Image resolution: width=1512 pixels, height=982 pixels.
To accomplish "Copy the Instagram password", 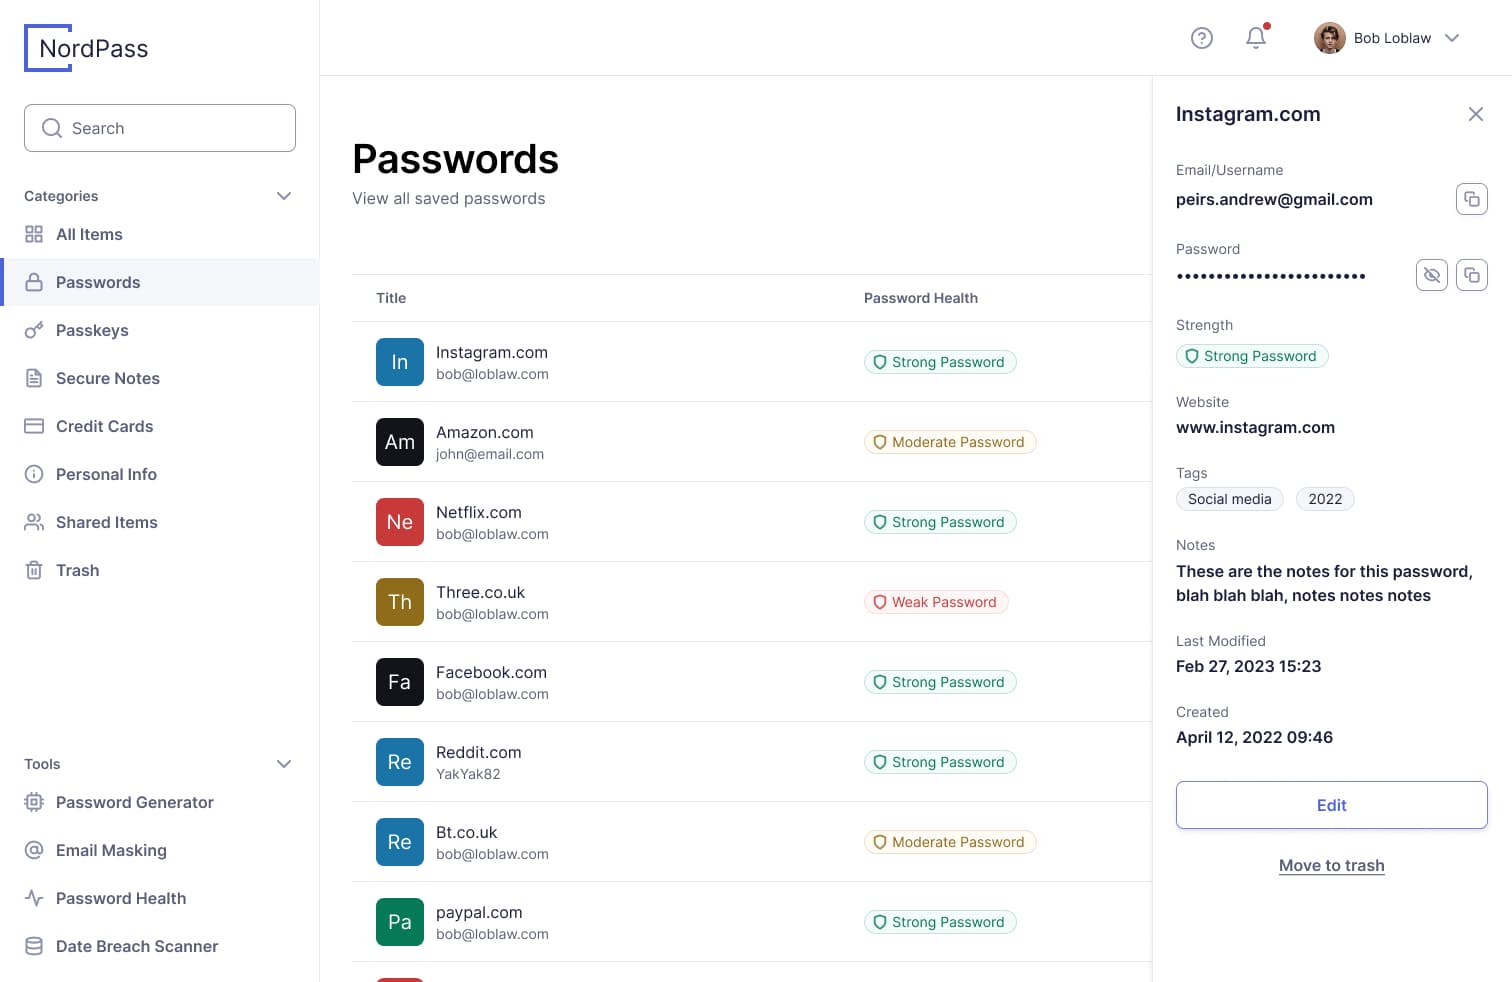I will coord(1472,275).
